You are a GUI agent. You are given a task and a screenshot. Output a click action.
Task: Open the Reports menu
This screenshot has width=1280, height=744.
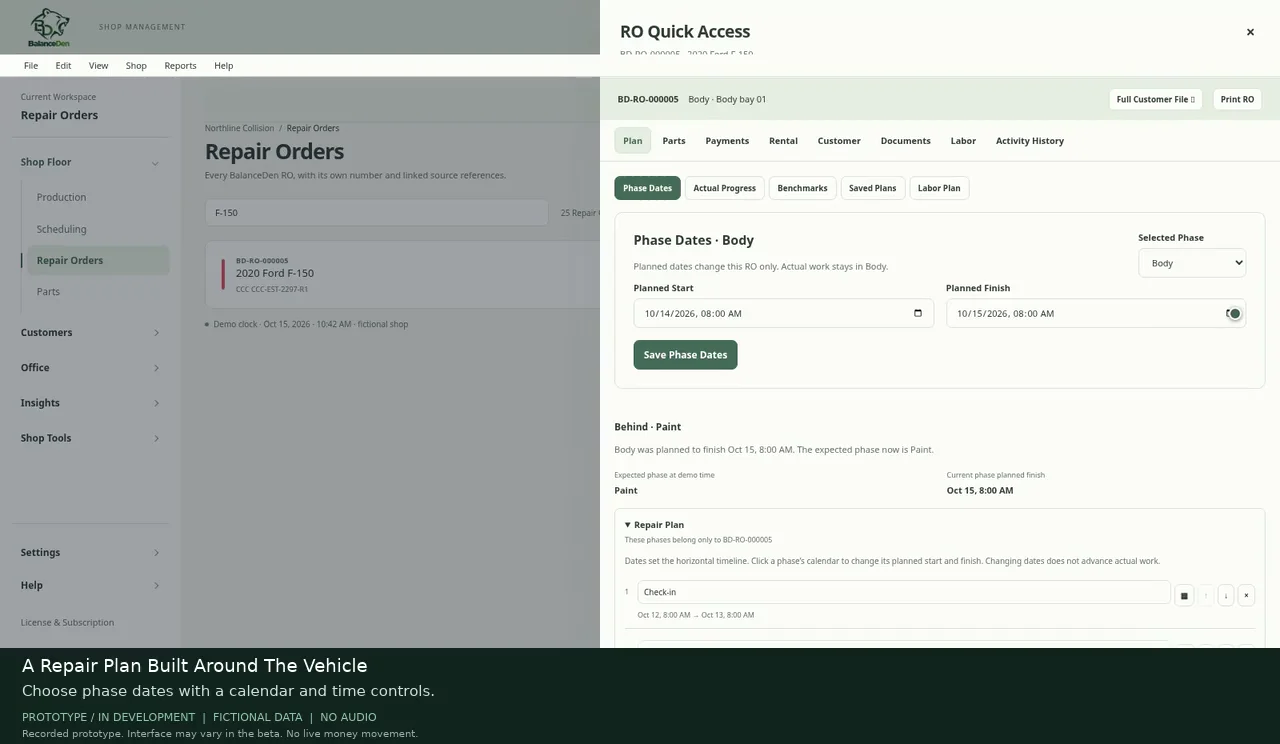180,65
